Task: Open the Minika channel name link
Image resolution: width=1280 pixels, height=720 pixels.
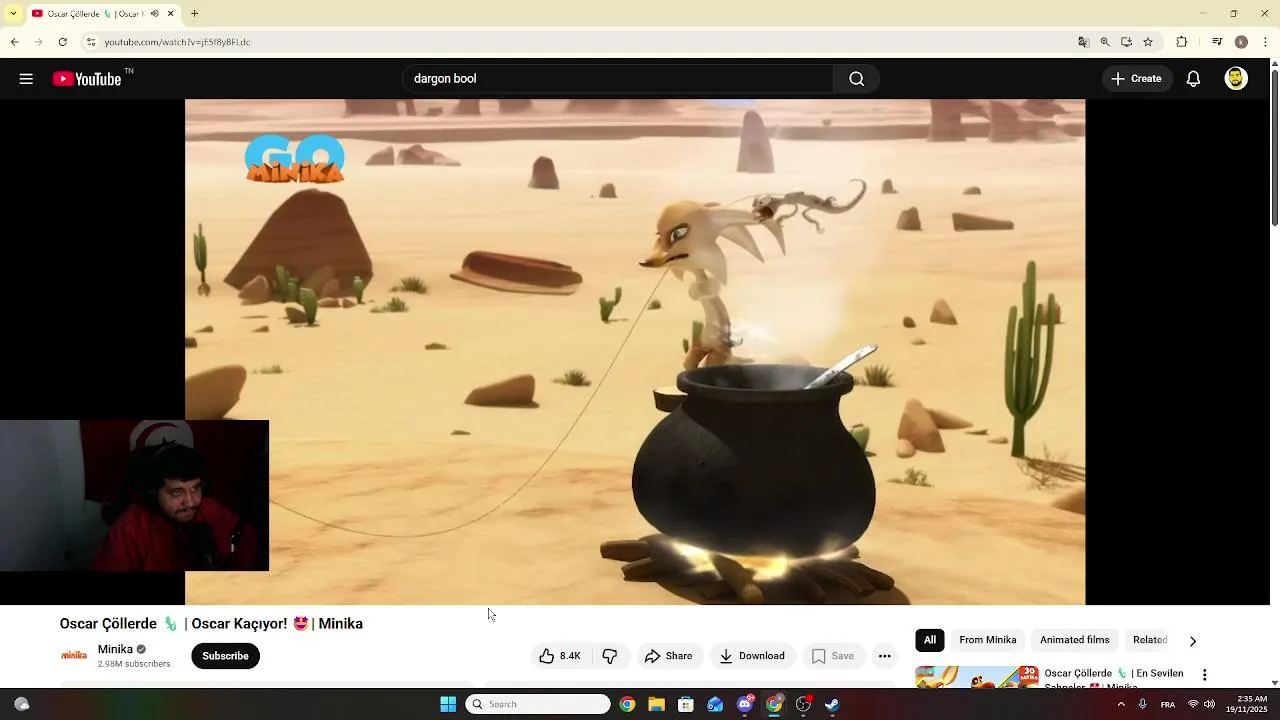Action: [x=115, y=649]
